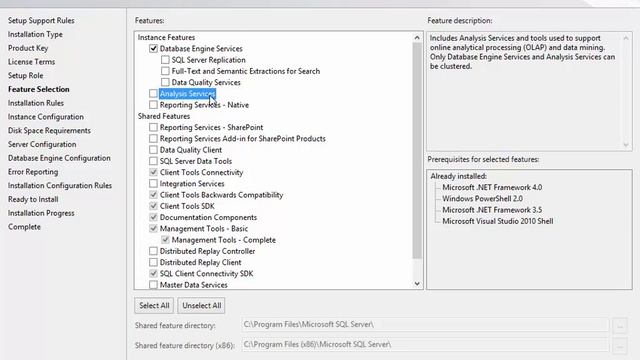This screenshot has width=640, height=360.
Task: Uncheck Database Engine Services checkbox
Action: click(x=153, y=49)
